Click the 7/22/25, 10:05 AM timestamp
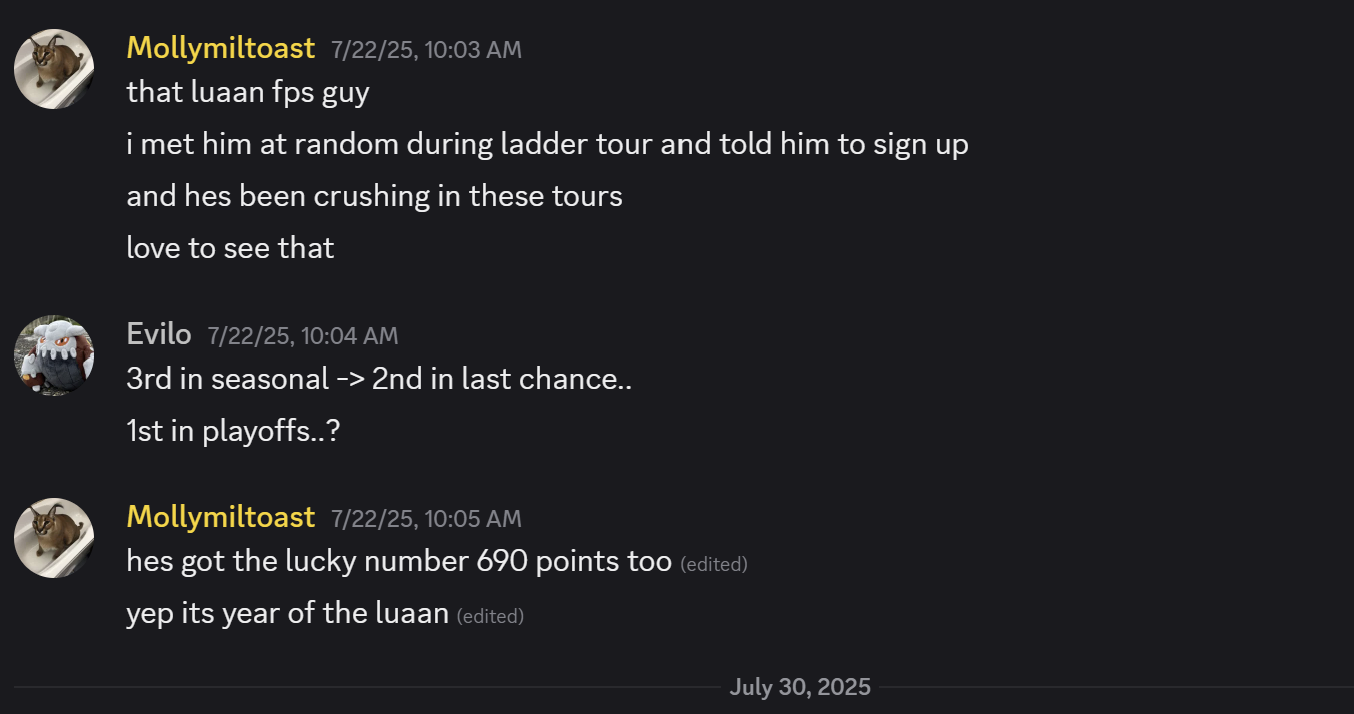The height and width of the screenshot is (714, 1354). tap(426, 518)
